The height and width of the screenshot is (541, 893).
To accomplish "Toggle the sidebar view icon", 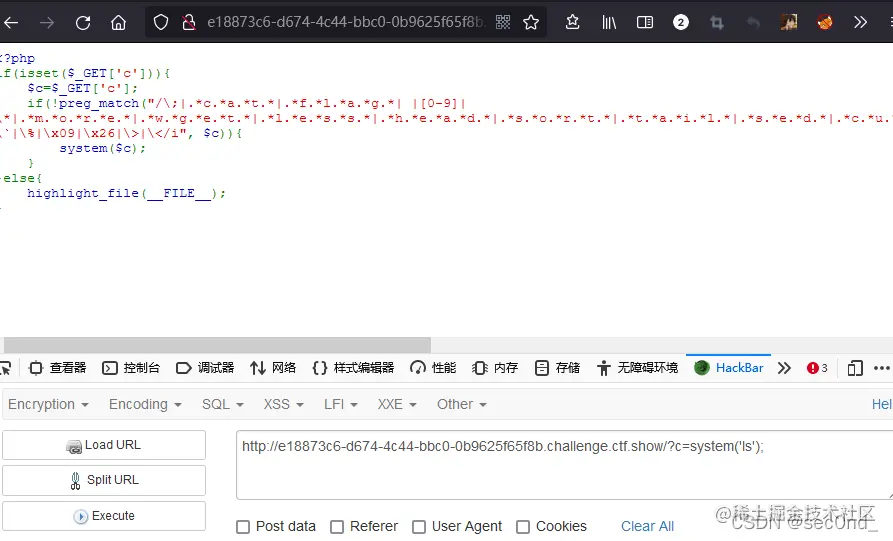I will coord(645,22).
